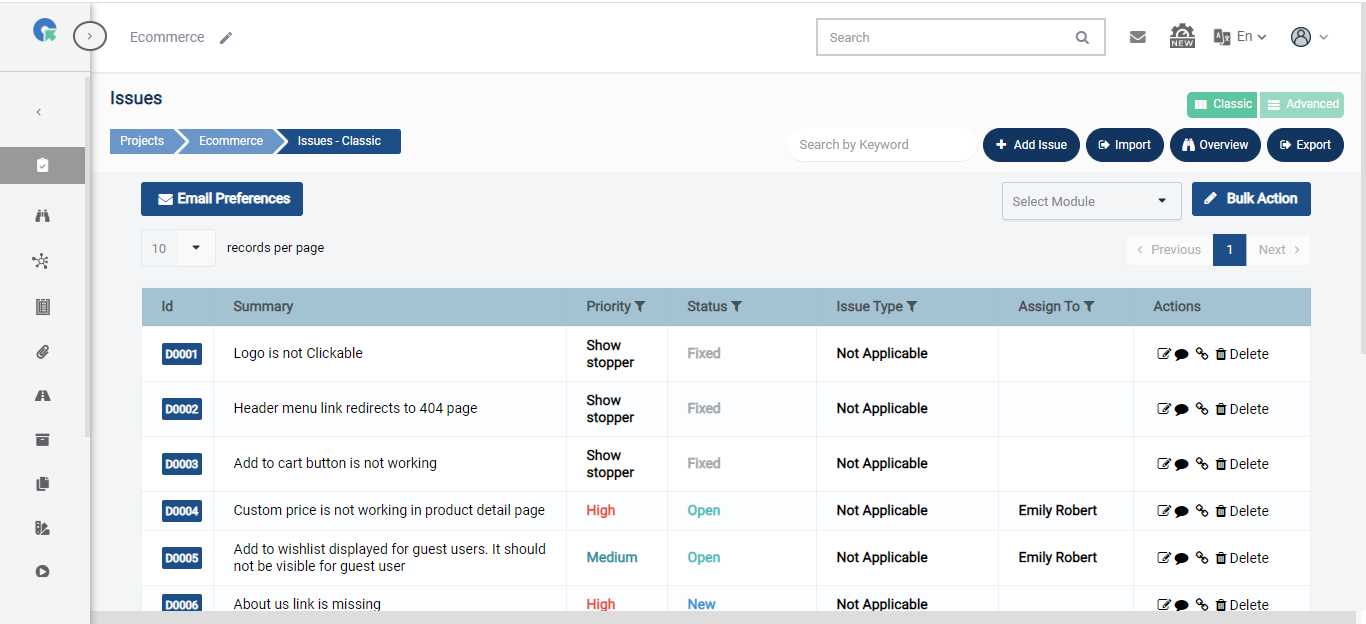
Task: Edit issue D0004 with the edit icon
Action: tap(1164, 511)
